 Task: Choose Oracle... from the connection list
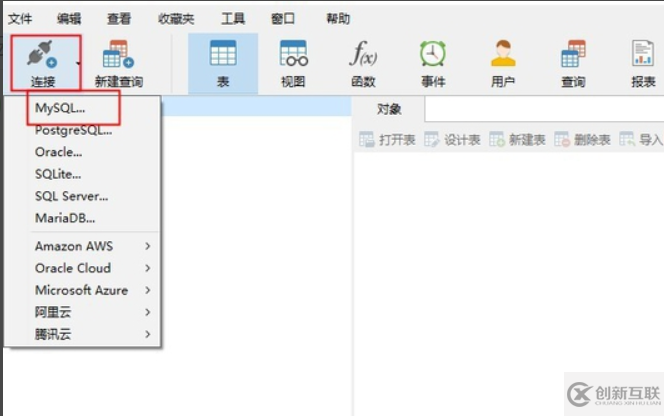[x=58, y=152]
